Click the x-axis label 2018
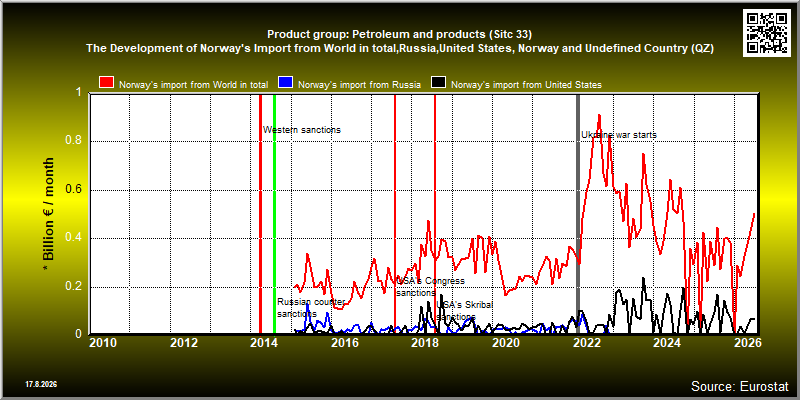The image size is (800, 400). tap(426, 342)
